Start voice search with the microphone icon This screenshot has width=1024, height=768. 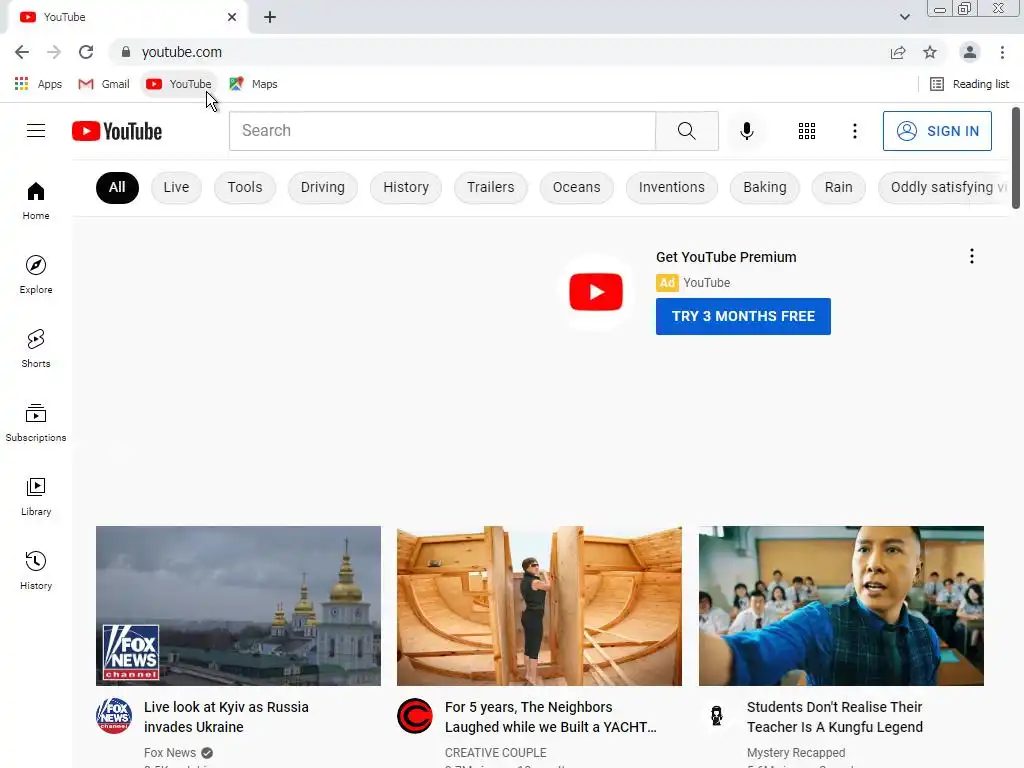pos(746,131)
